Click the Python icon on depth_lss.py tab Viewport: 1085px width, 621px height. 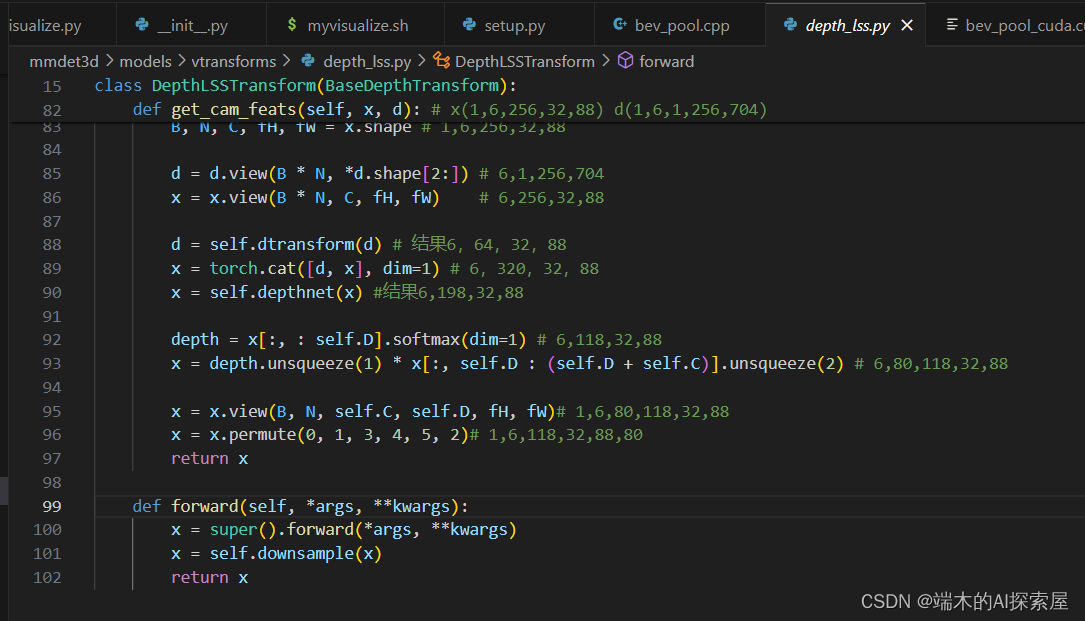pos(790,25)
